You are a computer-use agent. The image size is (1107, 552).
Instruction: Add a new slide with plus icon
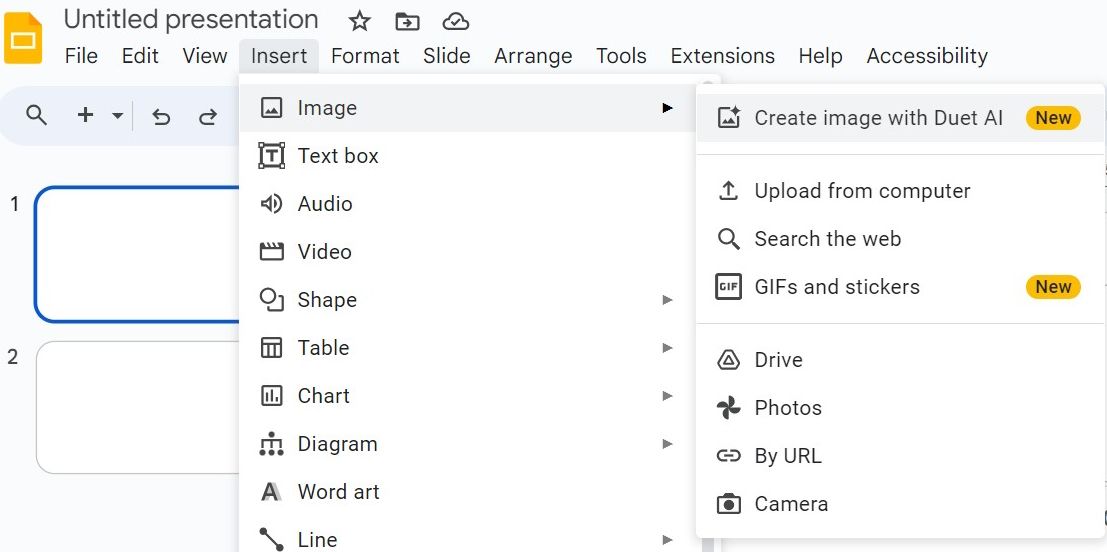point(86,115)
